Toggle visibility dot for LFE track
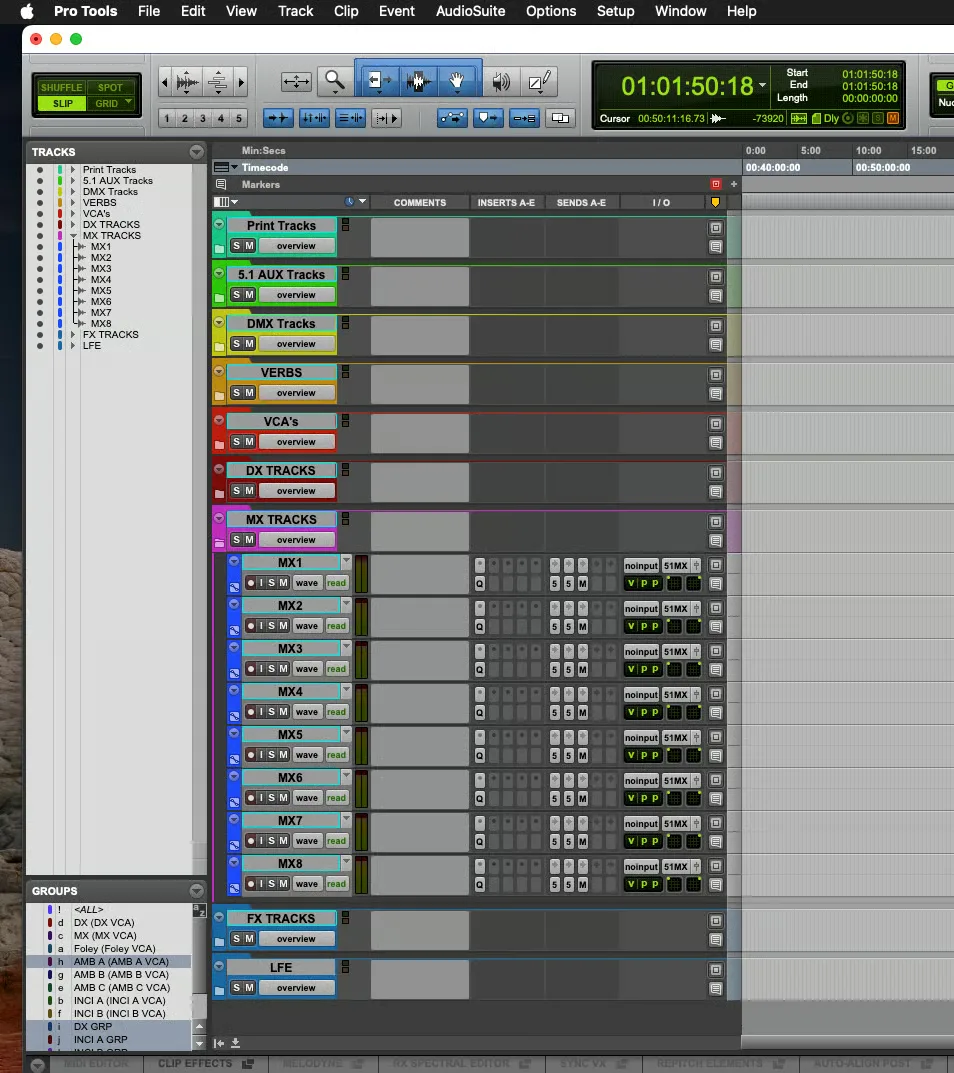Image resolution: width=954 pixels, height=1073 pixels. coord(40,346)
